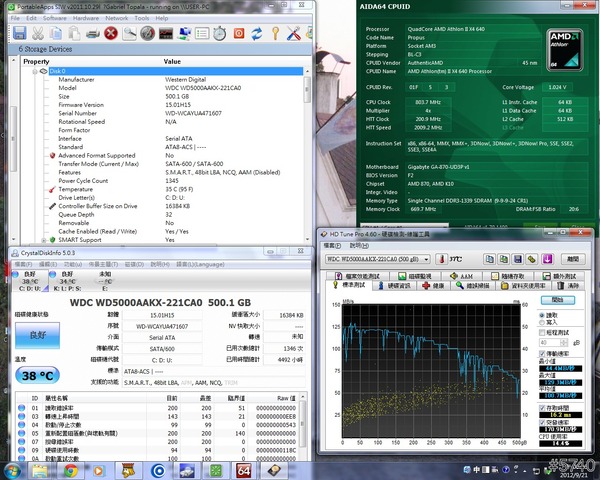Viewport: 600px width, 480px height.
Task: Click the printer icon in SIW toolbar
Action: pyautogui.click(x=91, y=32)
